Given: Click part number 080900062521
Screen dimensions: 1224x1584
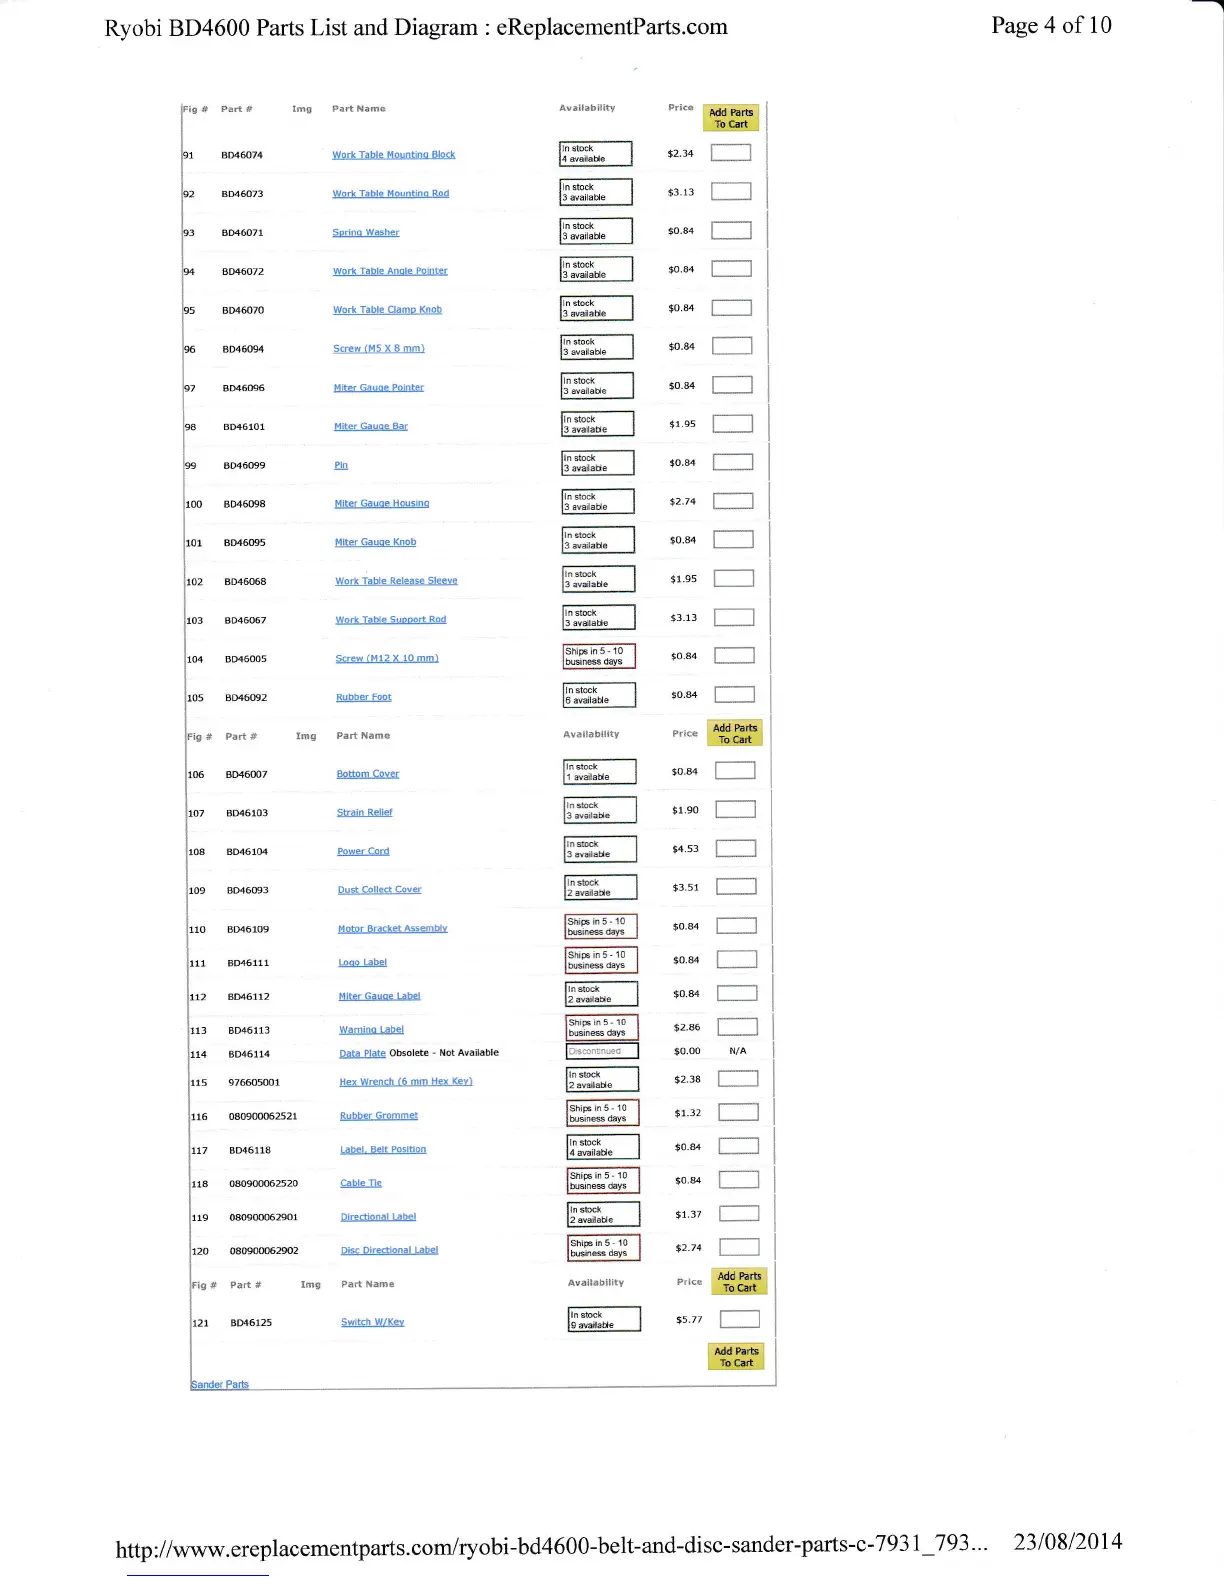Looking at the screenshot, I should coord(263,1117).
